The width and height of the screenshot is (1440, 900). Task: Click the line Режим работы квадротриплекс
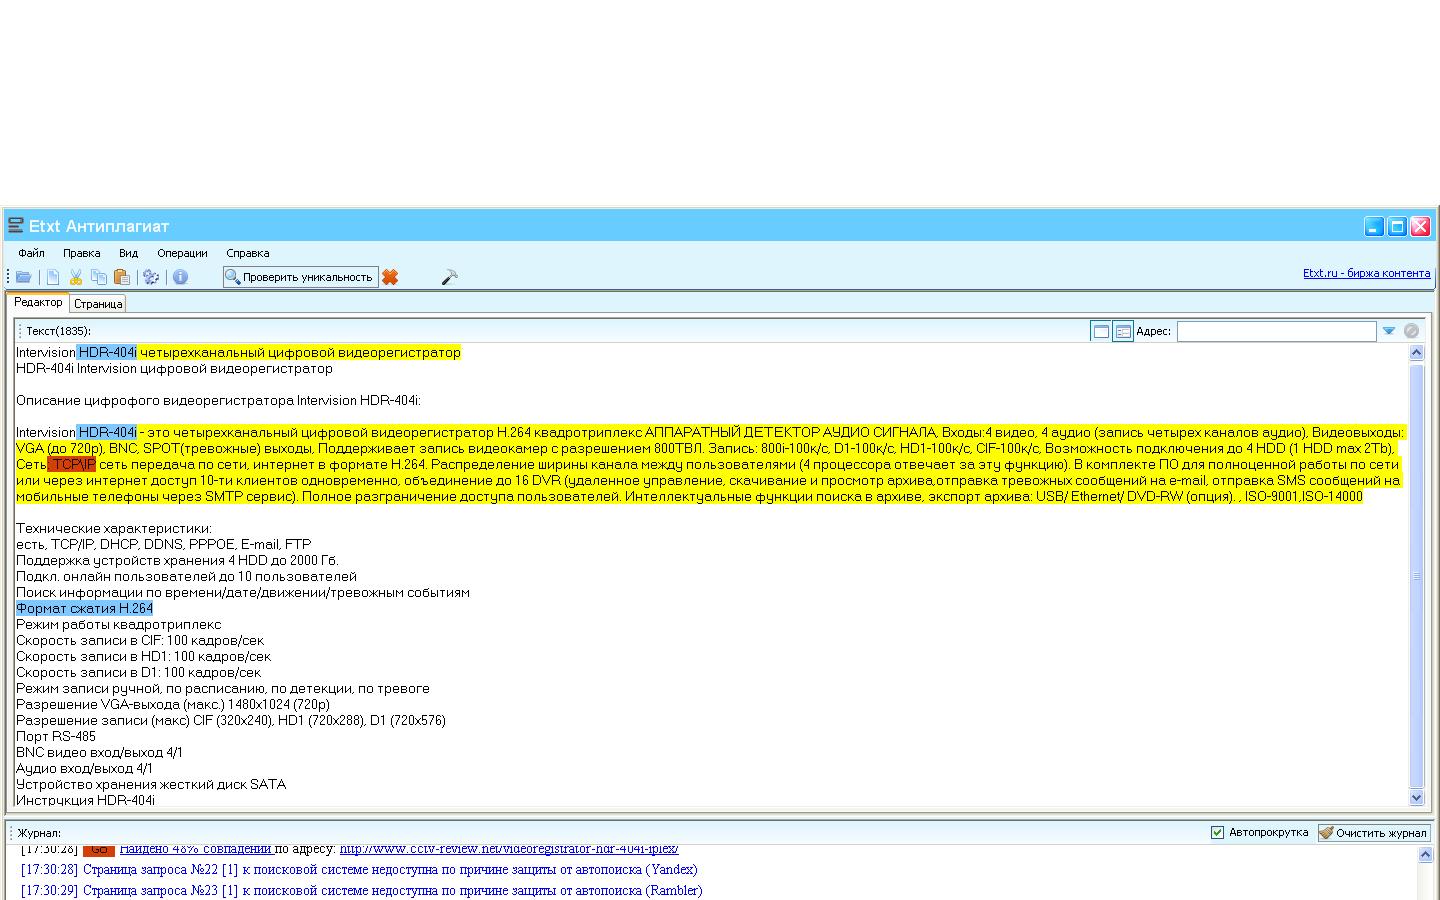coord(119,624)
